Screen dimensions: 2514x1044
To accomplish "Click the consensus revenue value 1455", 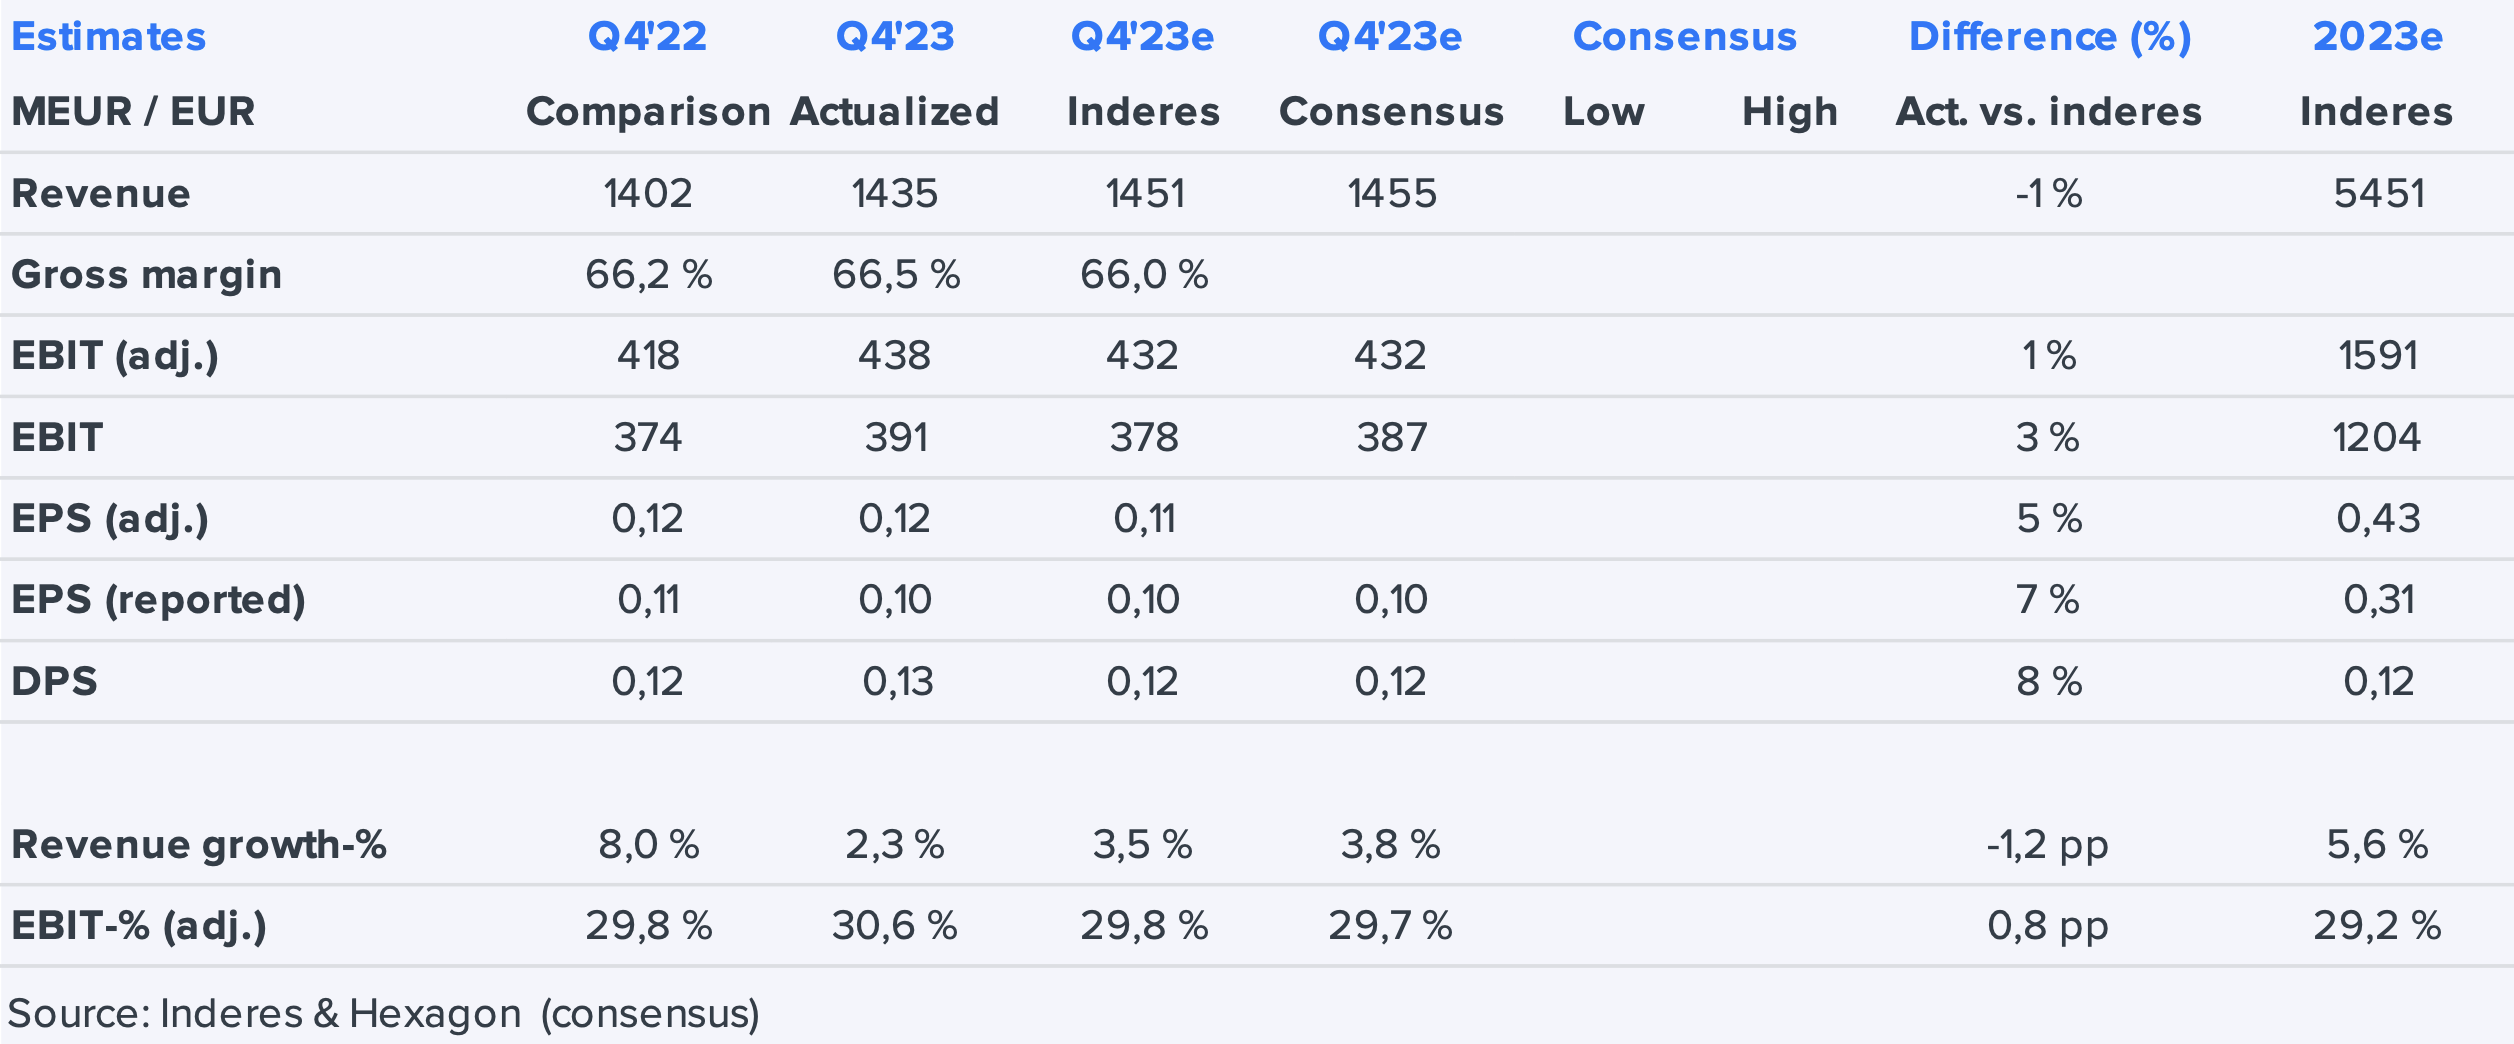I will point(1391,193).
